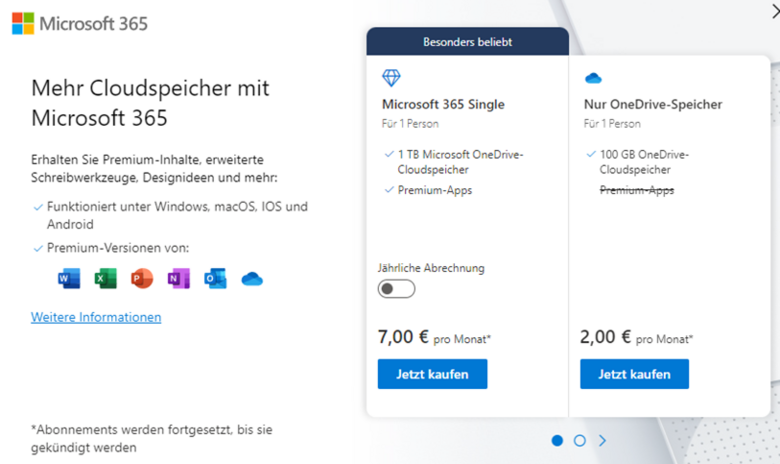Click the Excel app icon
The image size is (780, 464).
coord(105,278)
